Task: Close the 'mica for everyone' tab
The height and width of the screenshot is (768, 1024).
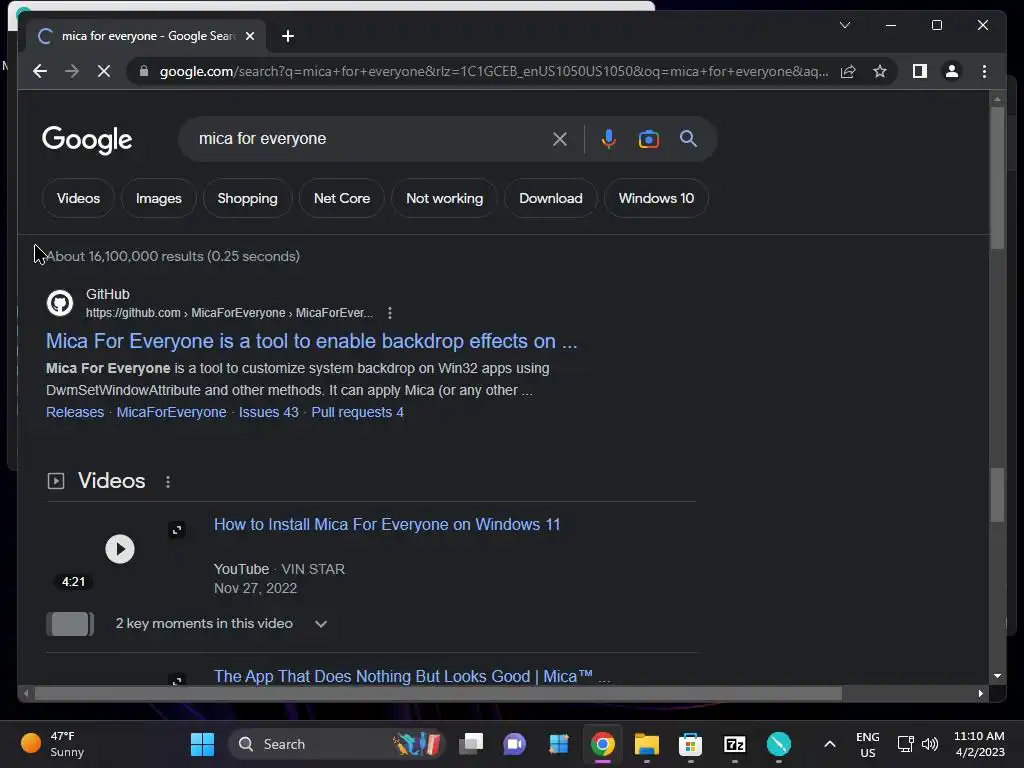Action: point(249,36)
